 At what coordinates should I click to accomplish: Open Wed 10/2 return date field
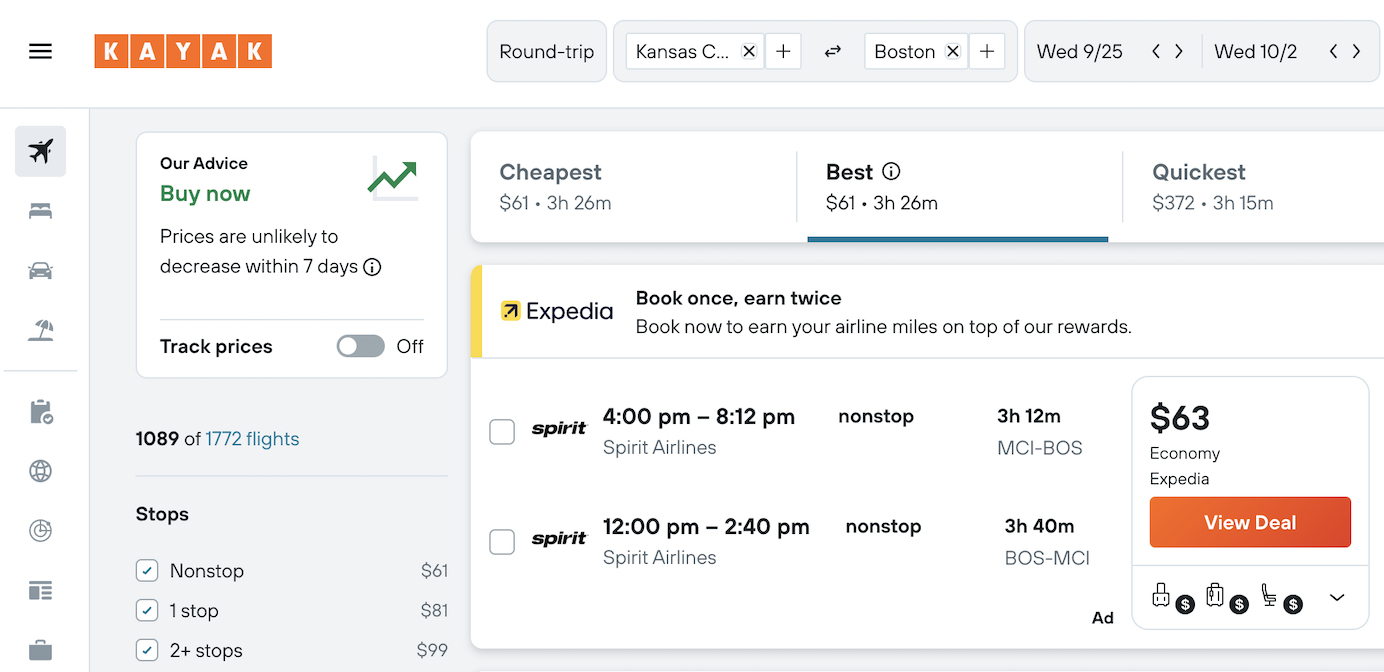1256,51
